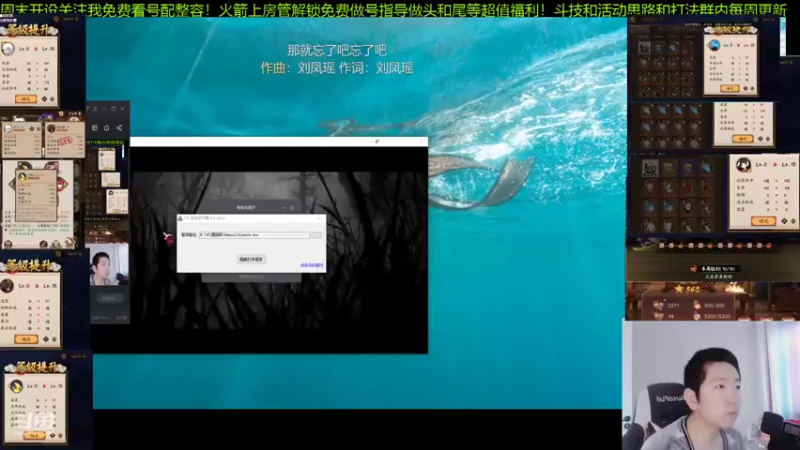Click the streamer webcam feed at bottom right
This screenshot has width=800, height=450.
(x=711, y=385)
